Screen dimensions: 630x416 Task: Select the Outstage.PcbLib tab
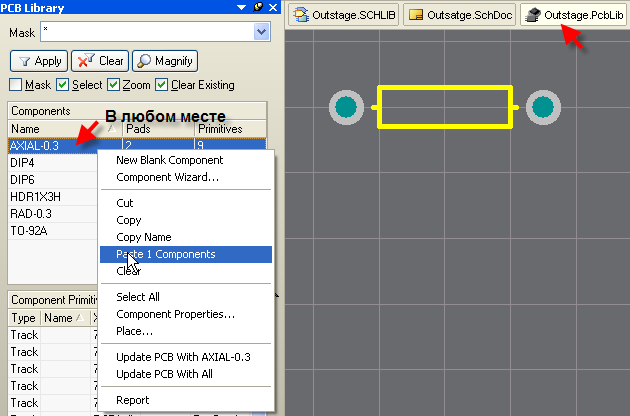click(x=574, y=14)
